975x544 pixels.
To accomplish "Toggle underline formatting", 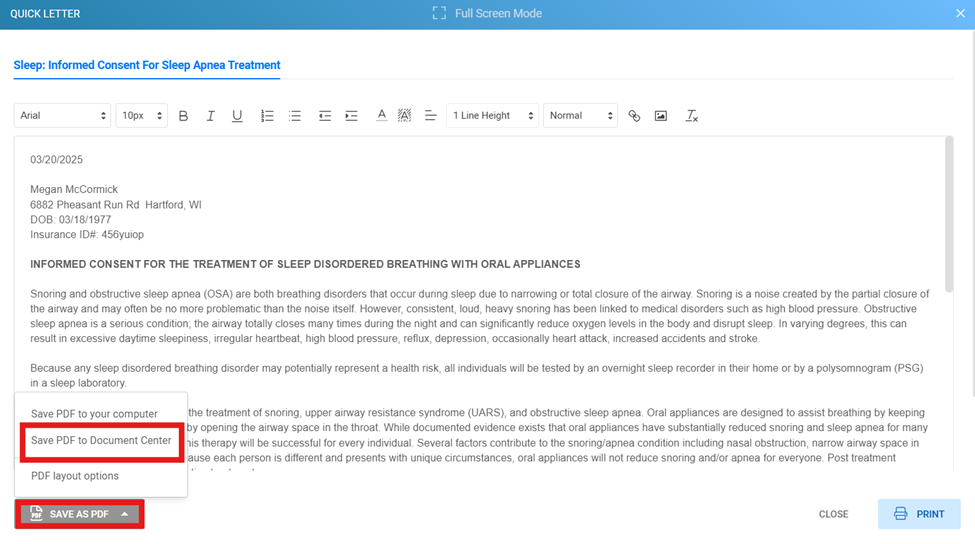I will point(237,116).
